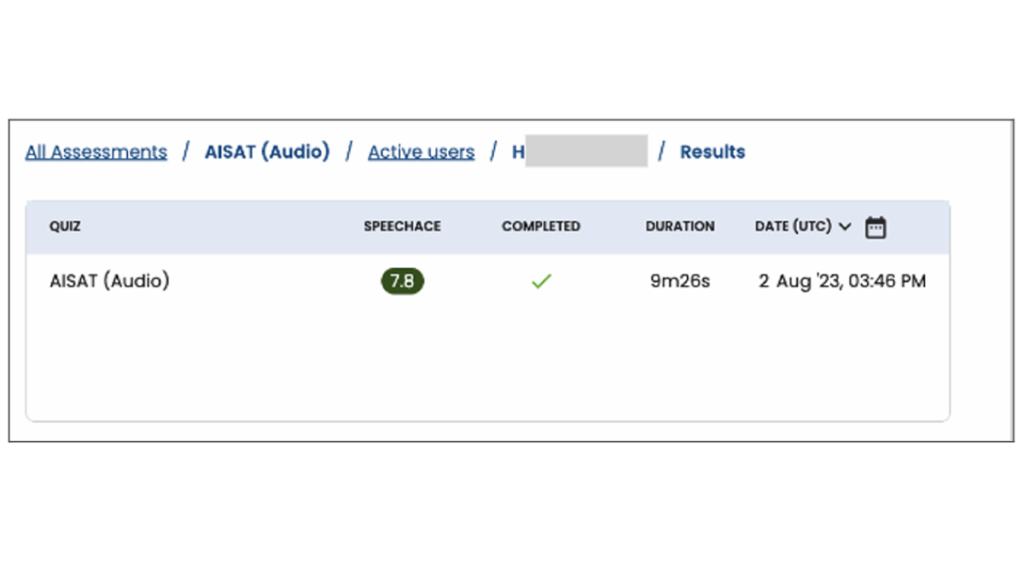The height and width of the screenshot is (576, 1024).
Task: Click the 7.8 Speechace score badge
Action: (x=402, y=281)
